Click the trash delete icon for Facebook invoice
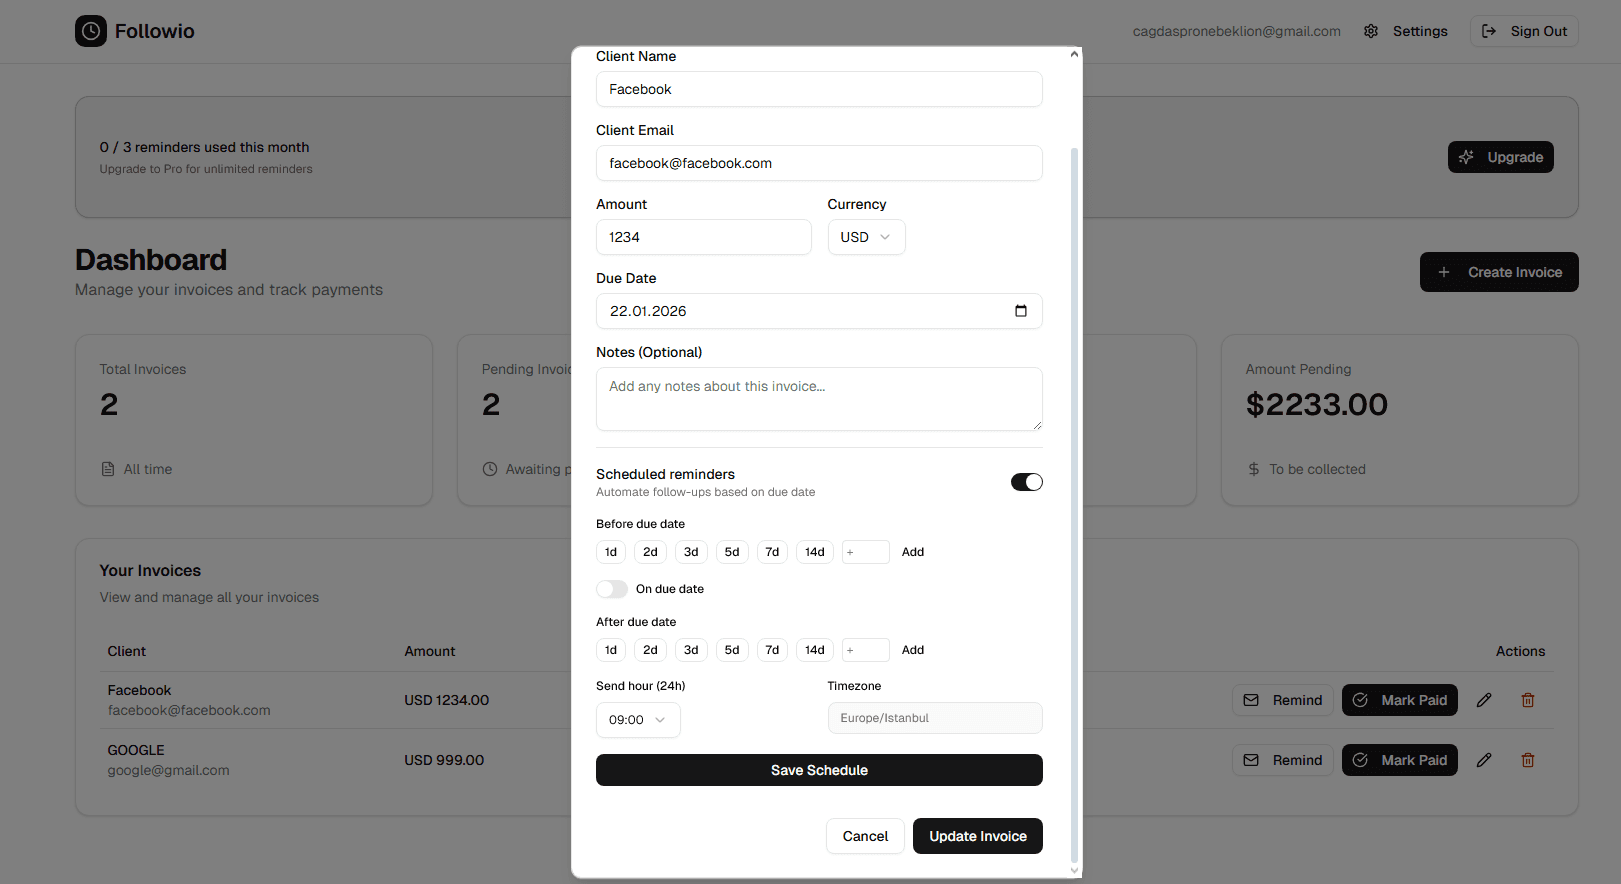The image size is (1621, 884). click(1528, 700)
